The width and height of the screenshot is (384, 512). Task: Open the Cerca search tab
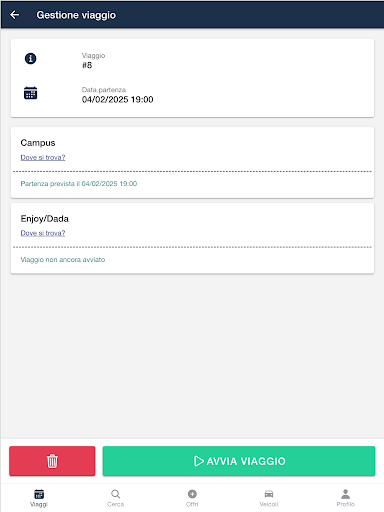click(115, 498)
